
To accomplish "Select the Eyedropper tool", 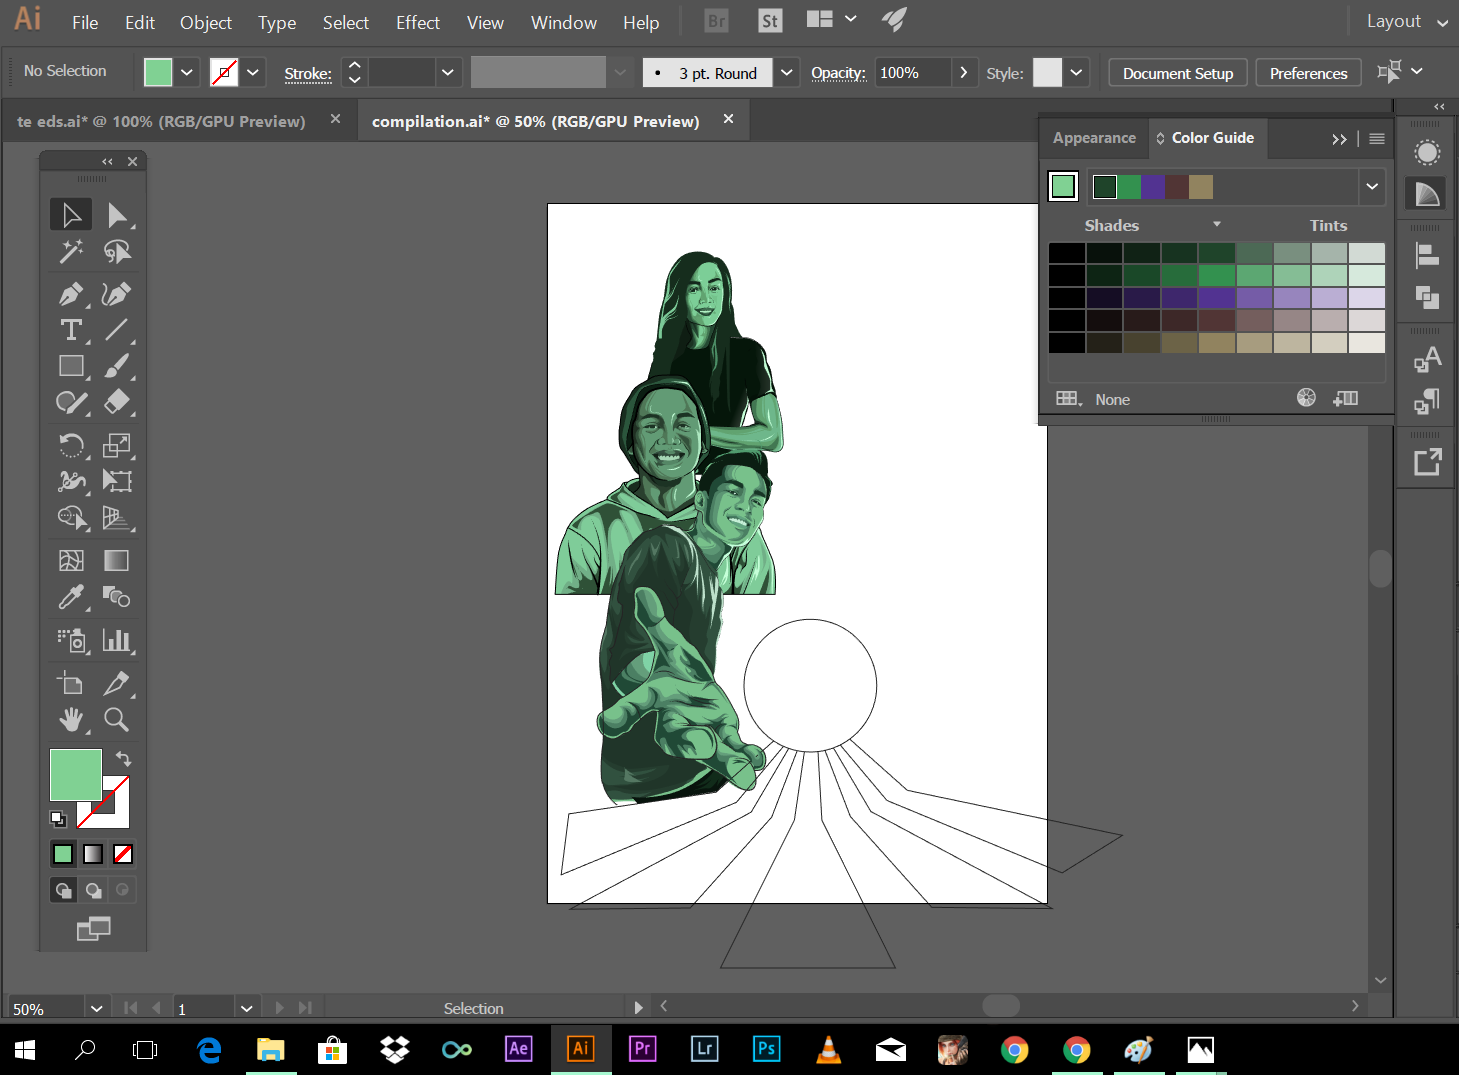I will click(x=70, y=598).
